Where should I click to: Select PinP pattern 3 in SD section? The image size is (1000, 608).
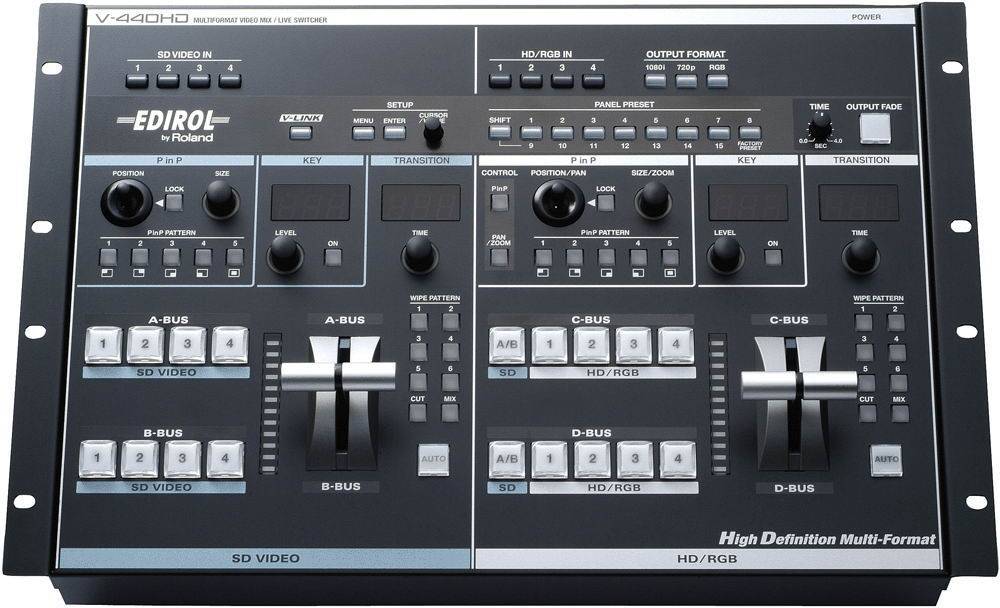(x=171, y=257)
